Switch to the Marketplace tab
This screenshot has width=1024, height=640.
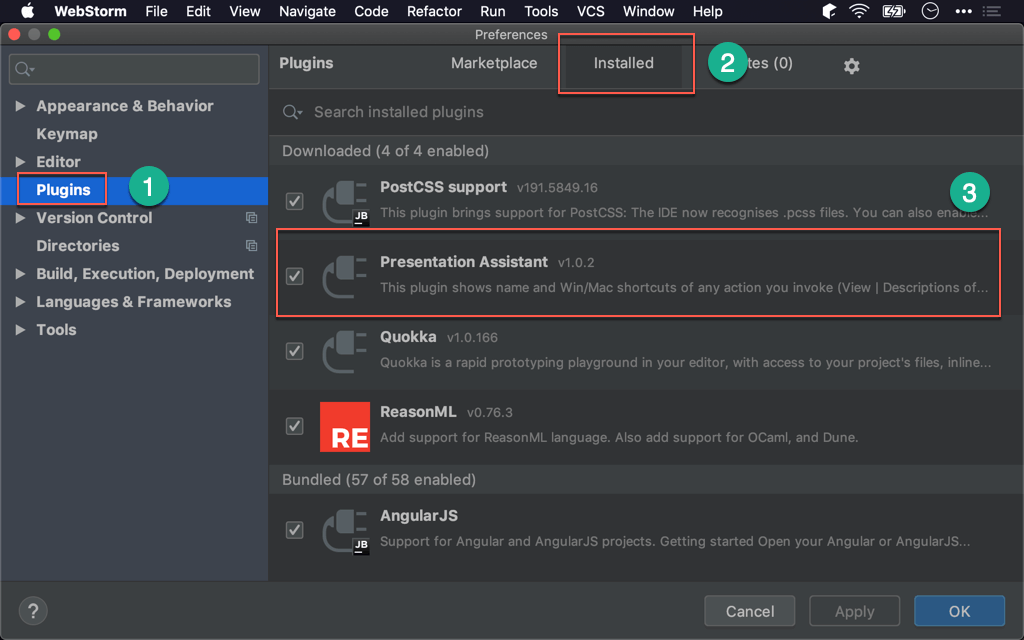494,63
